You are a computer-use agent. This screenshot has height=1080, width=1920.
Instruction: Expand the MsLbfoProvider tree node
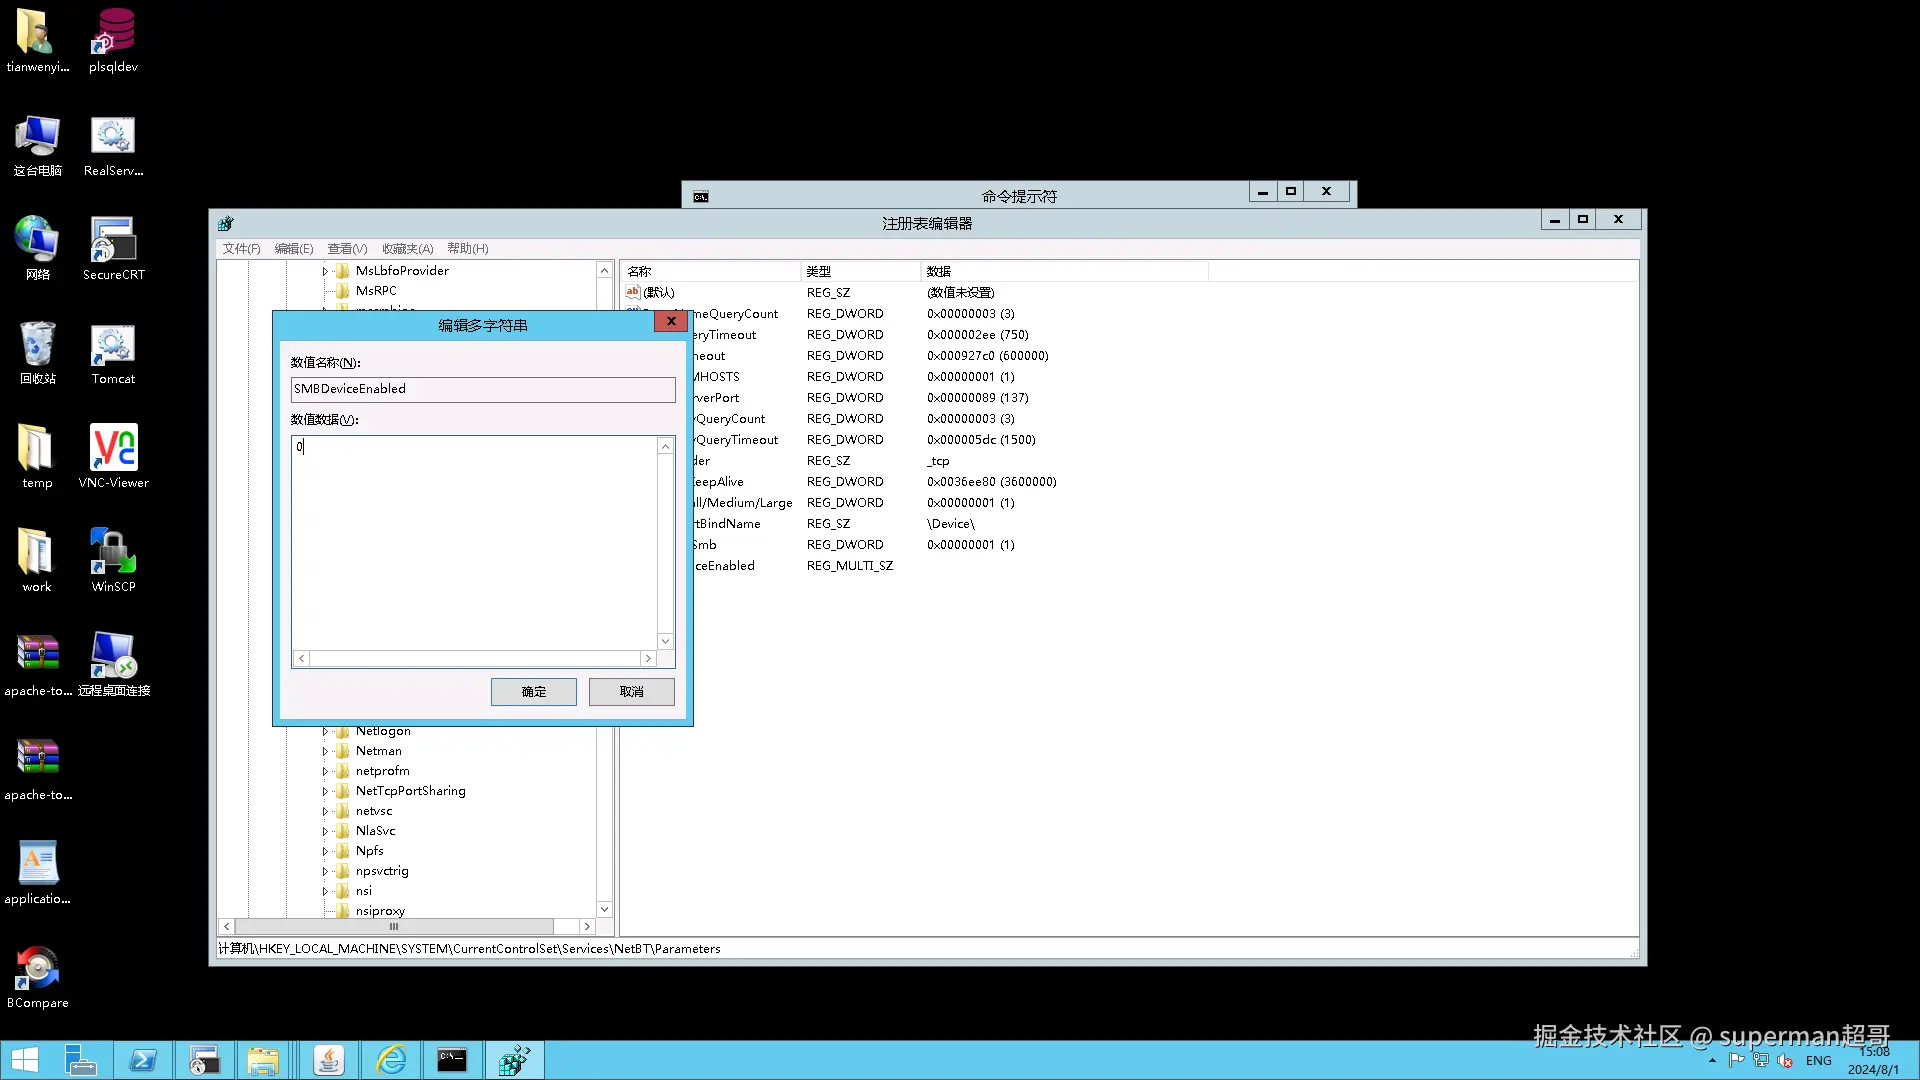click(325, 271)
